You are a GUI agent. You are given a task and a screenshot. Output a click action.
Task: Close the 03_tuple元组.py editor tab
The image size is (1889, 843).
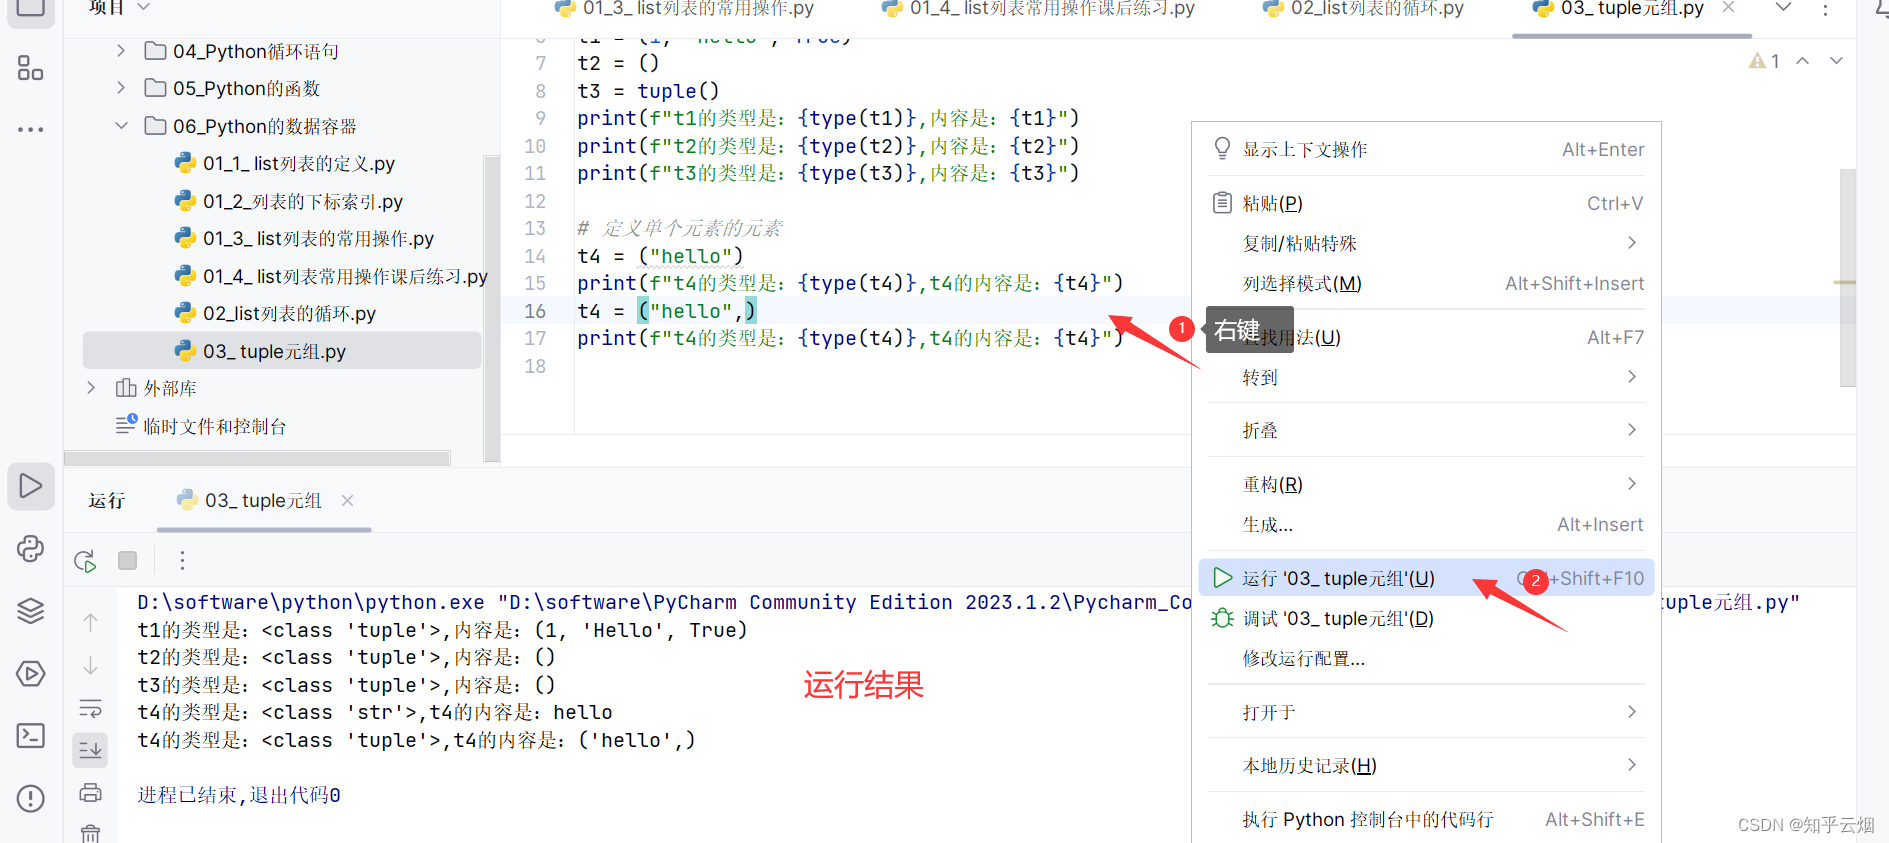point(1728,8)
